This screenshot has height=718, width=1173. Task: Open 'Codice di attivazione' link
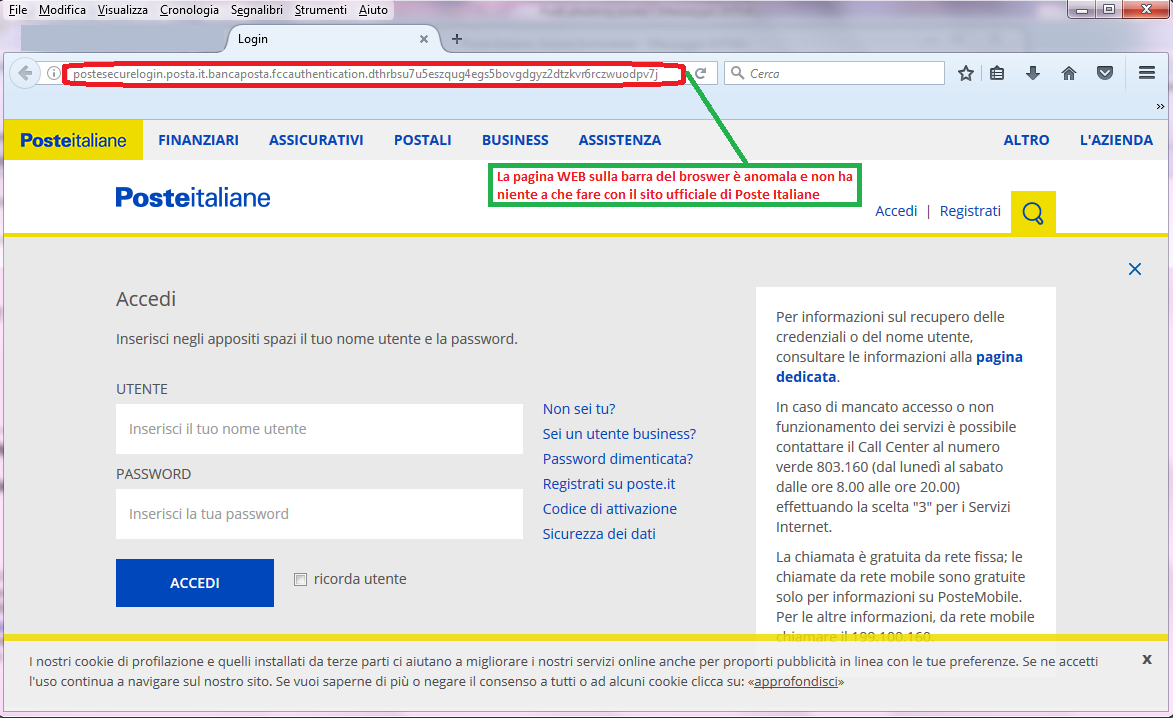coord(610,509)
